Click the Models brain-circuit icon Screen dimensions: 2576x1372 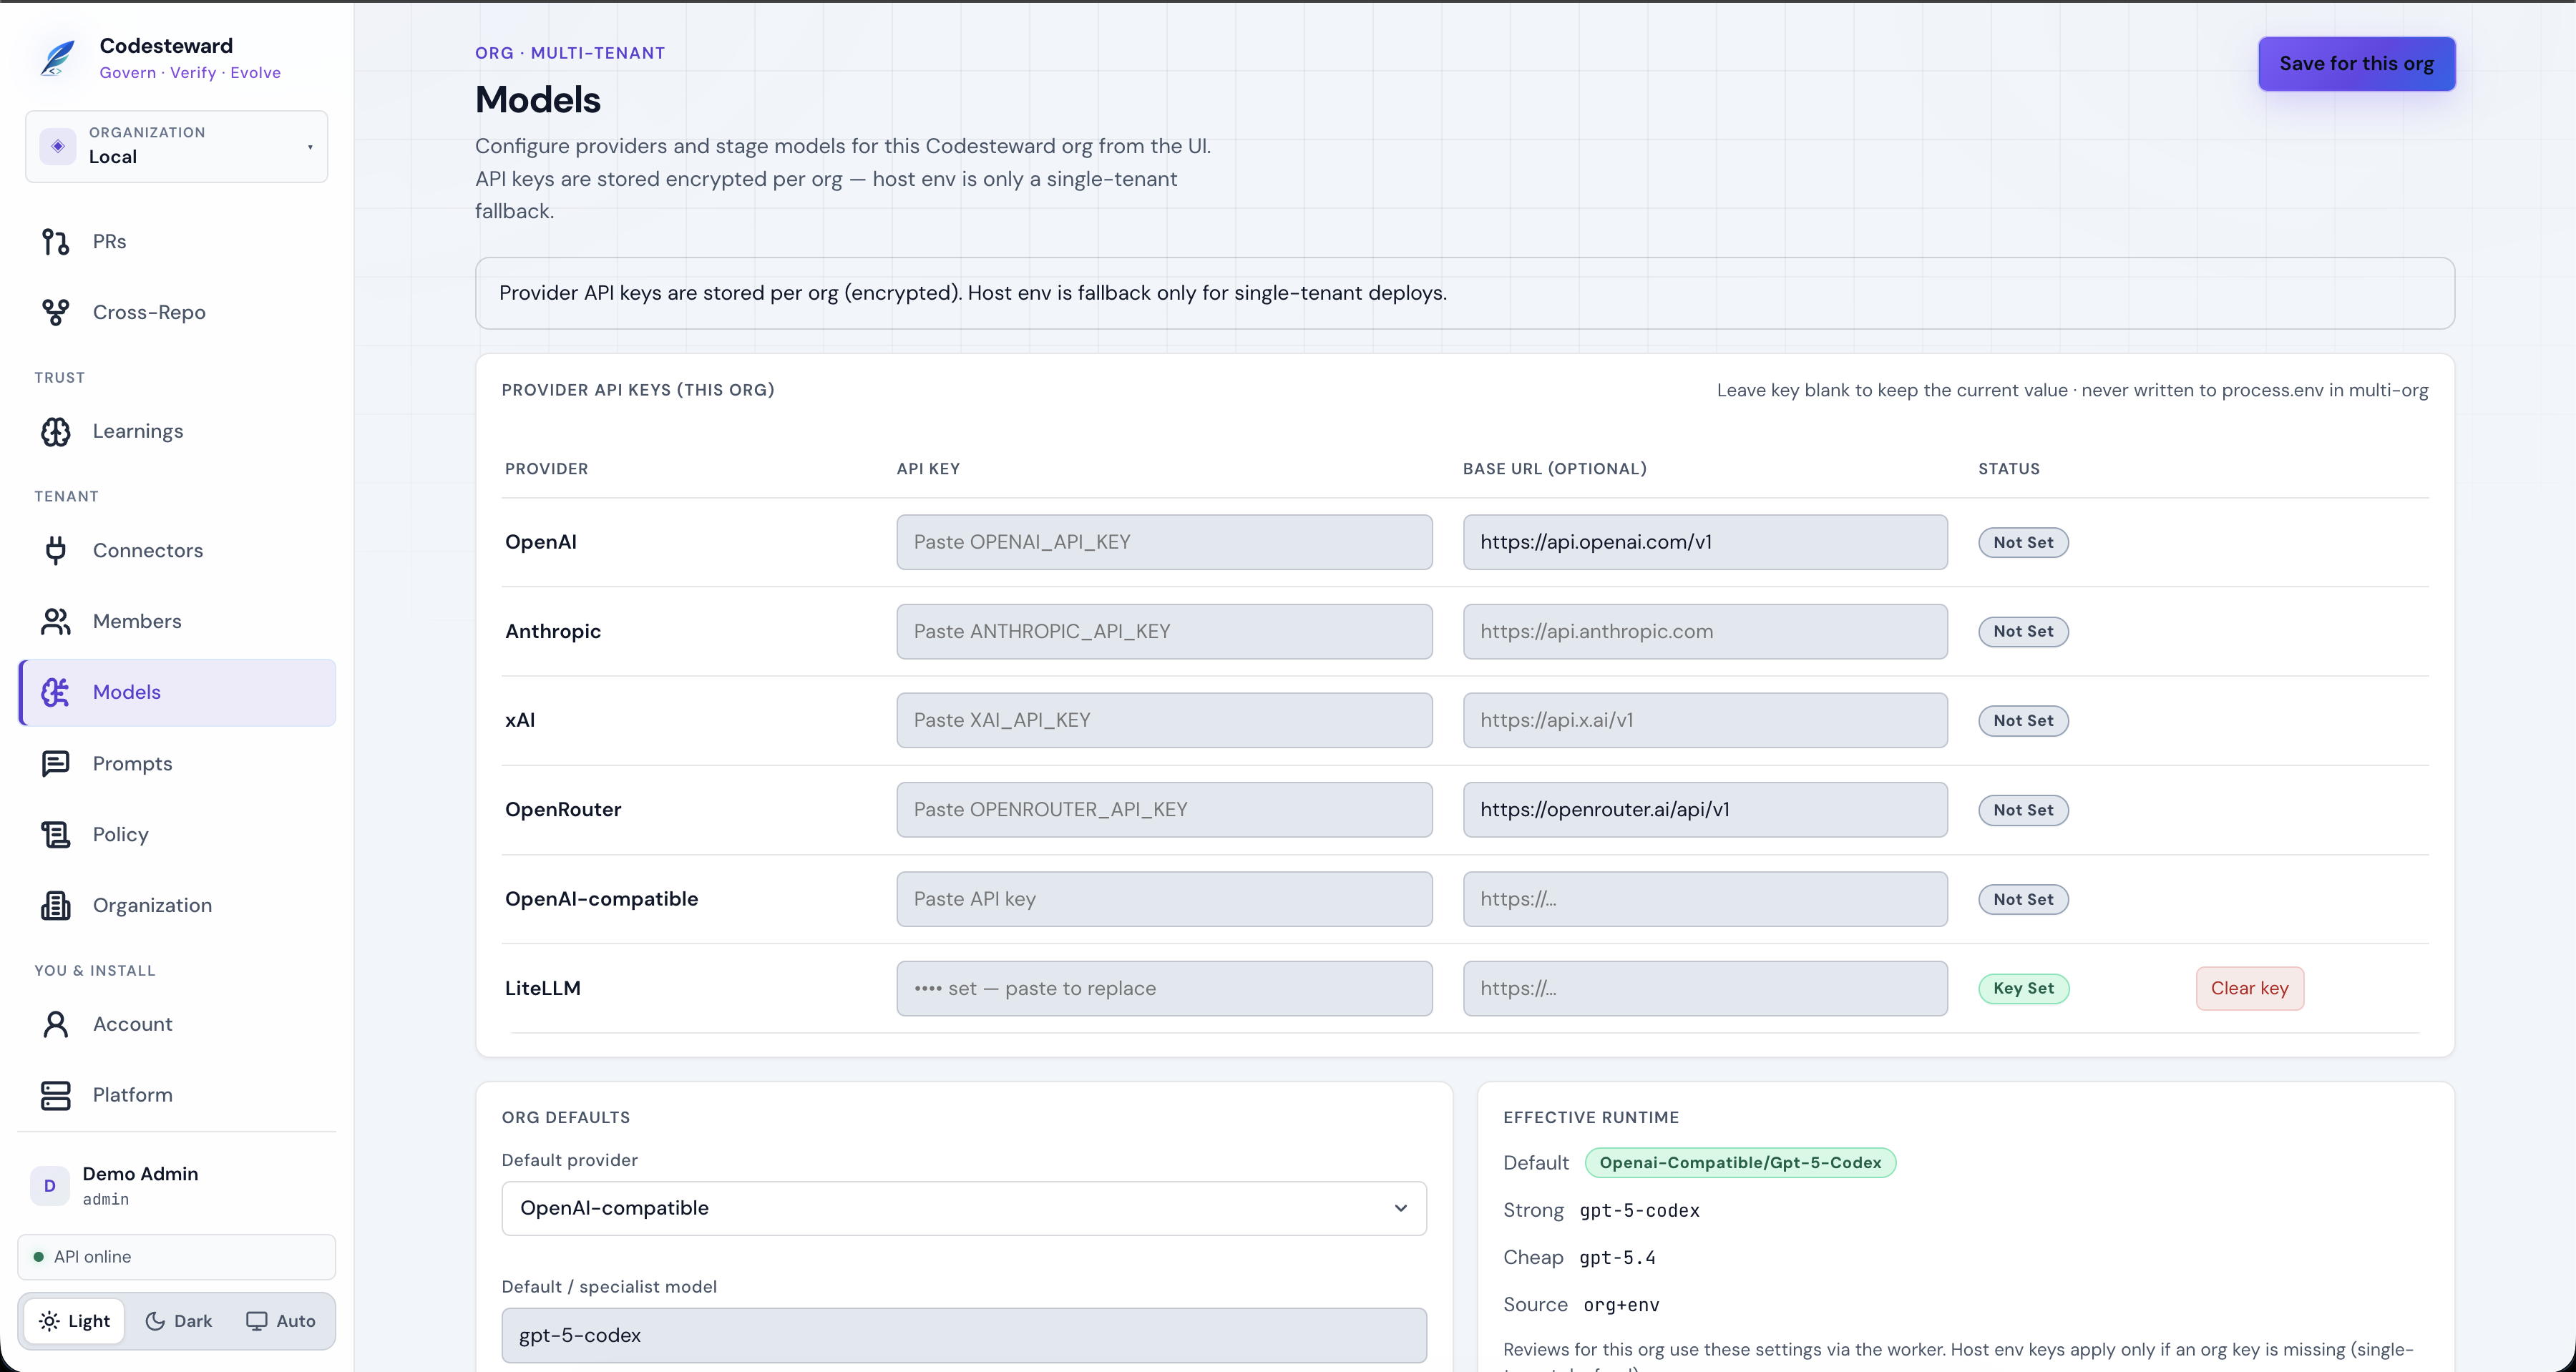pos(56,693)
